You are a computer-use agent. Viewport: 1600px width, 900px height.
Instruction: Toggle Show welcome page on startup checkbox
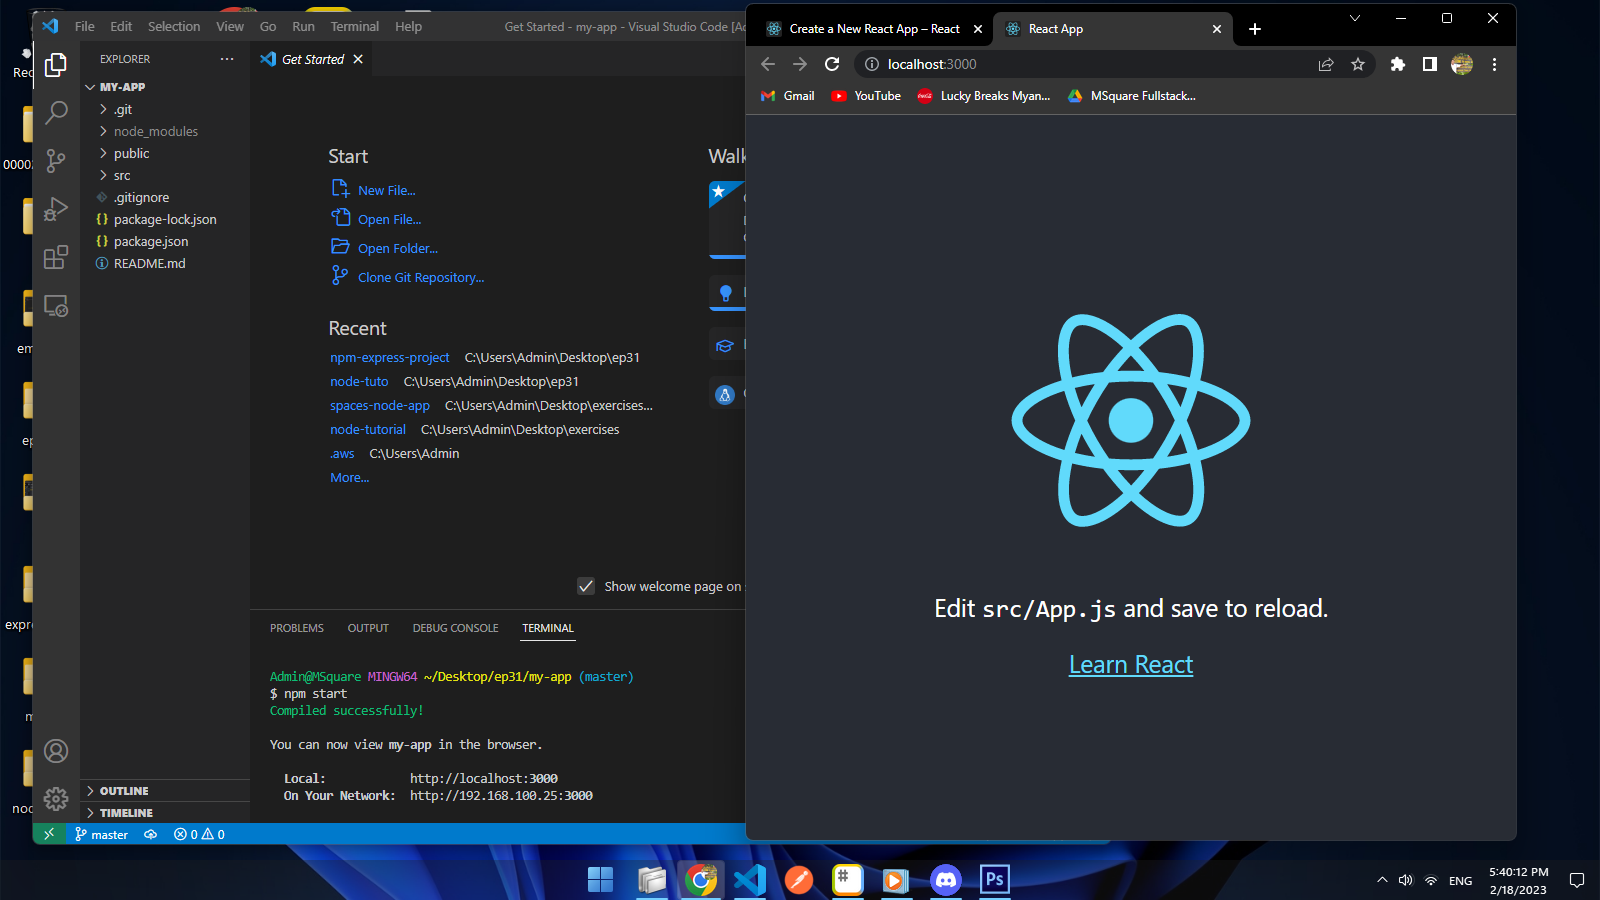click(586, 586)
